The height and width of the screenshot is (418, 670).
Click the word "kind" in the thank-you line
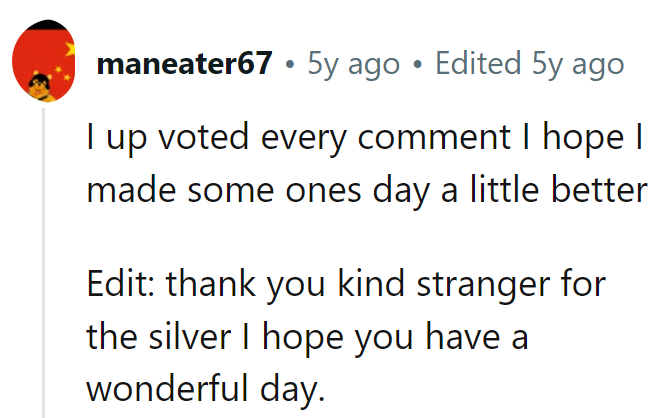click(371, 284)
